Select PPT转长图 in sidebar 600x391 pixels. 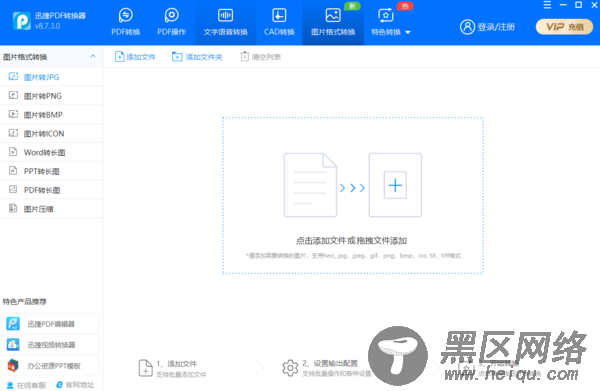[51, 171]
